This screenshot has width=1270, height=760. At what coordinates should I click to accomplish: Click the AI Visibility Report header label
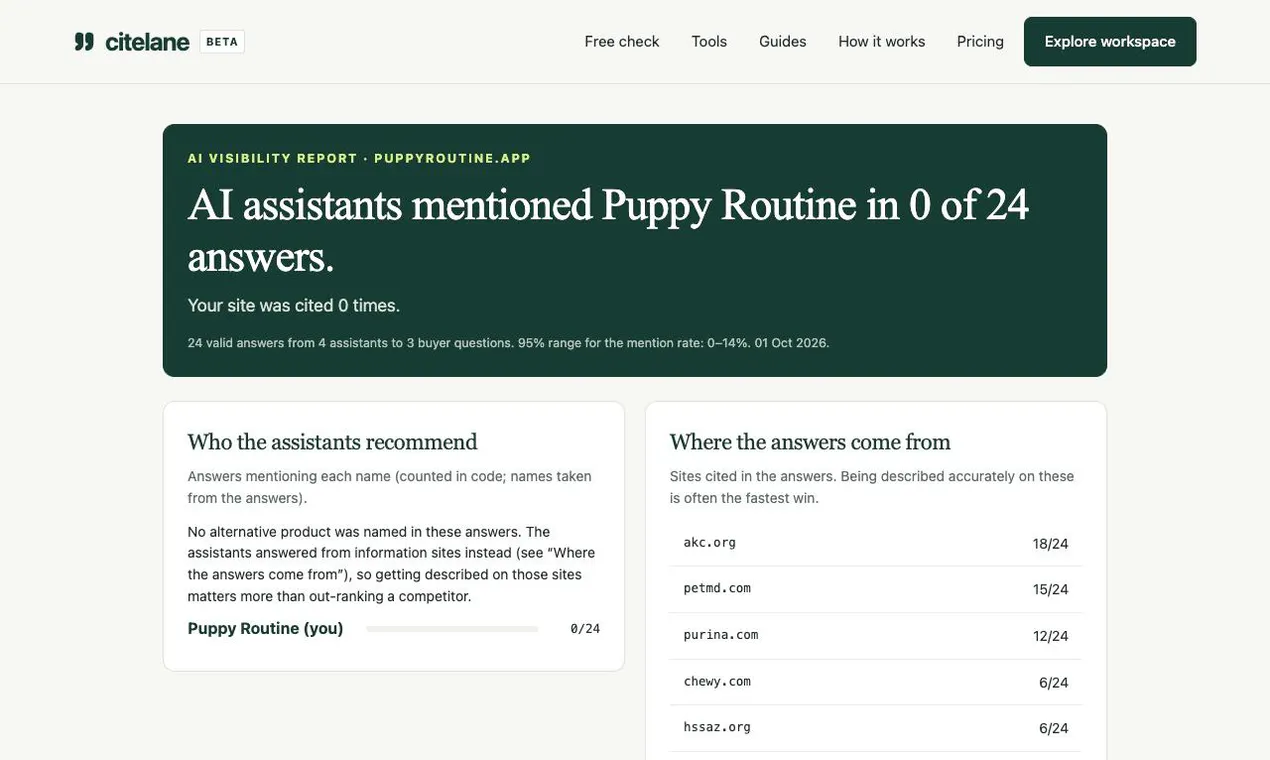359,158
